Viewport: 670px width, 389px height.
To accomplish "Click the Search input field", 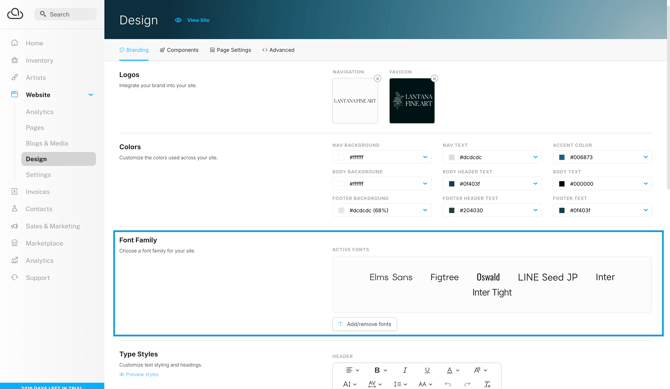I will point(65,14).
